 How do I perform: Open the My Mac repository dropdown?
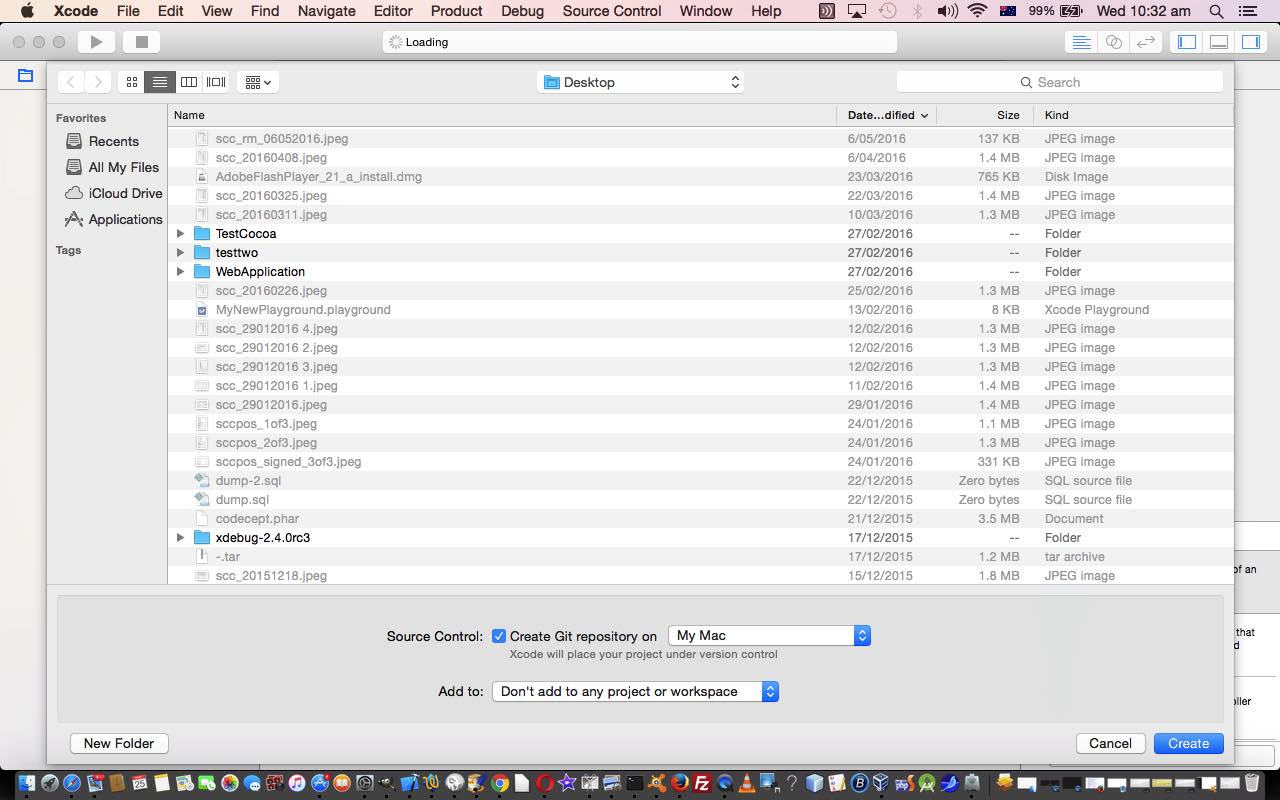pos(769,635)
